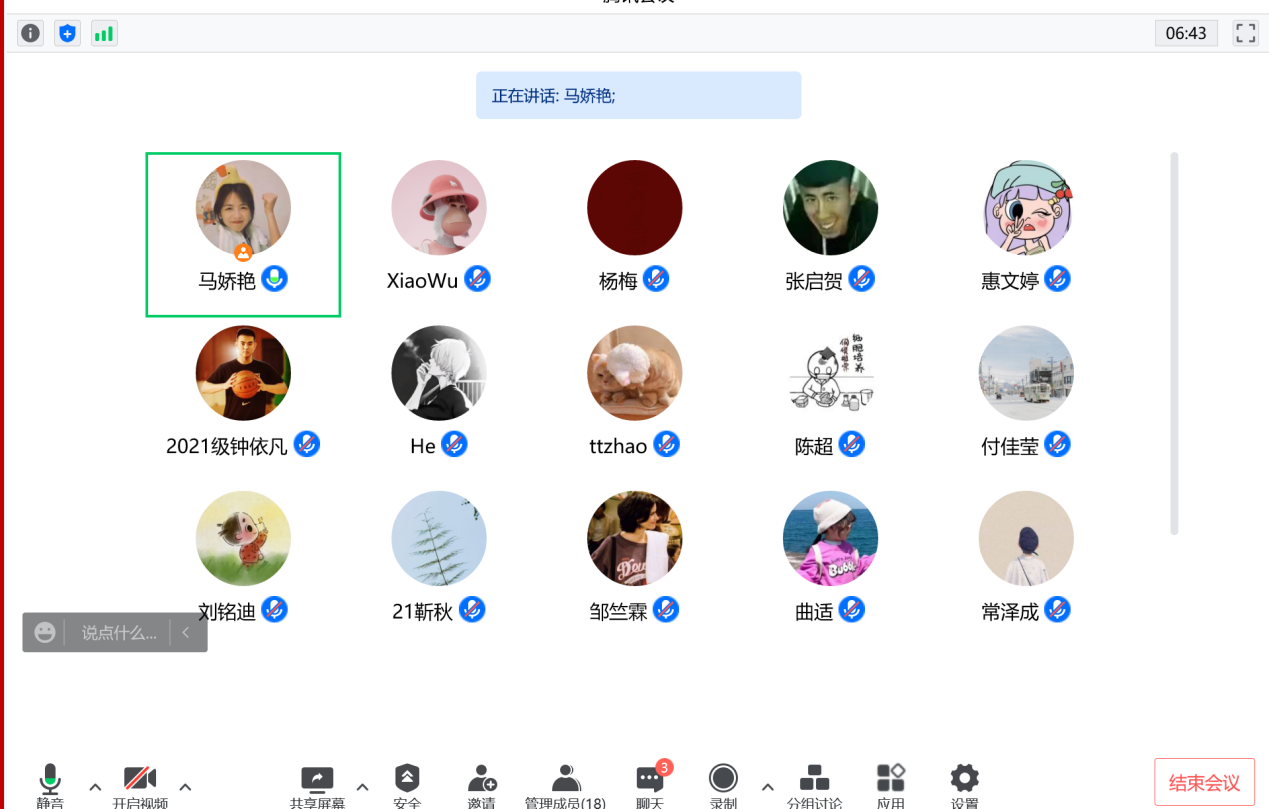Expand video options arrow beside 开启视频
The width and height of the screenshot is (1269, 809).
(x=185, y=787)
